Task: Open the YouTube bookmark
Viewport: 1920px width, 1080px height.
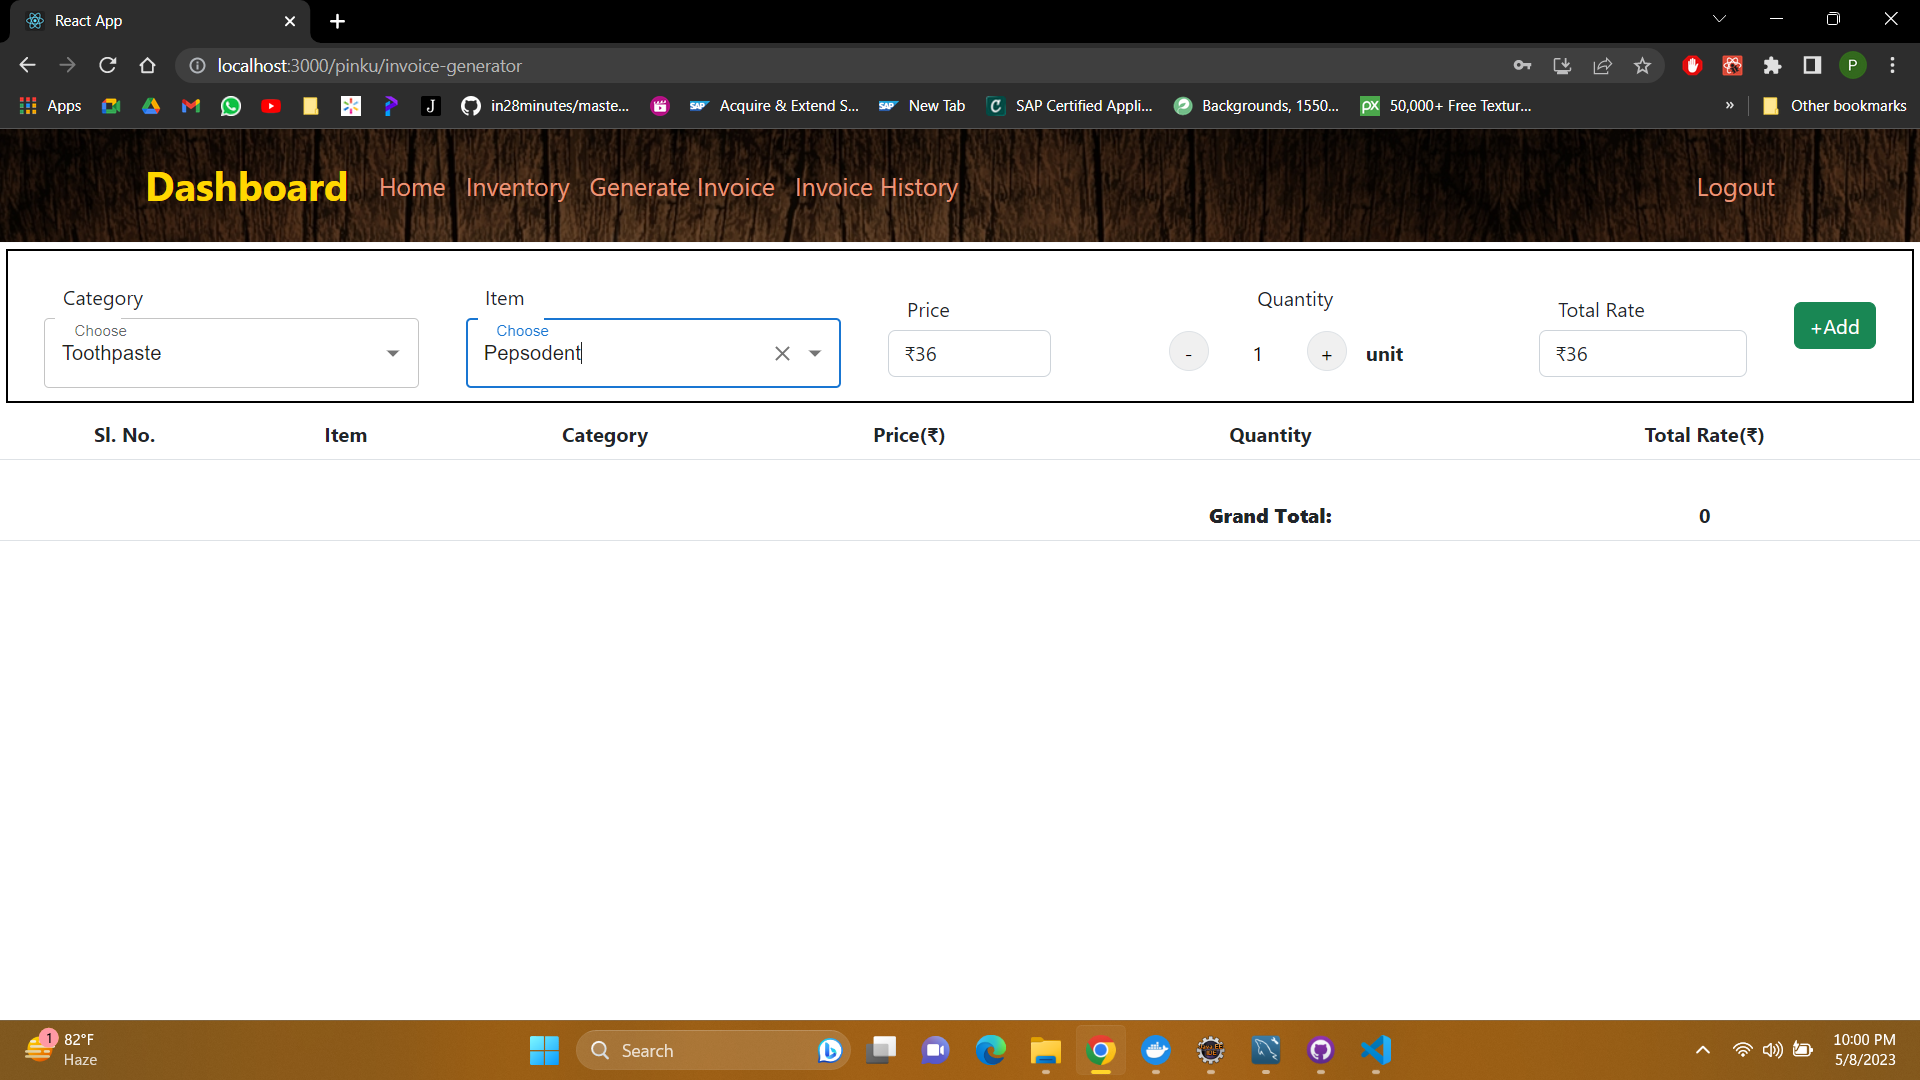Action: click(270, 105)
